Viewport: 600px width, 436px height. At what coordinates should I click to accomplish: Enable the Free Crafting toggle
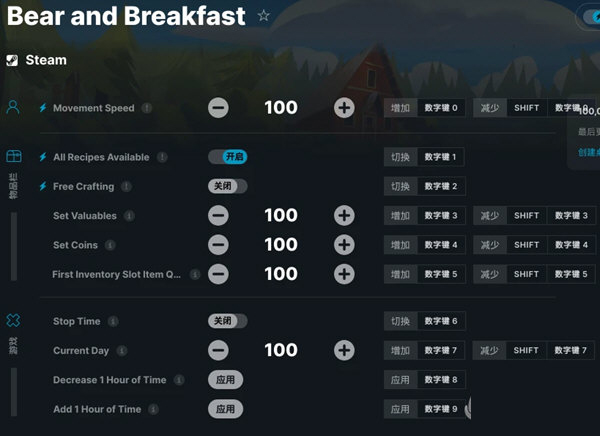click(227, 186)
